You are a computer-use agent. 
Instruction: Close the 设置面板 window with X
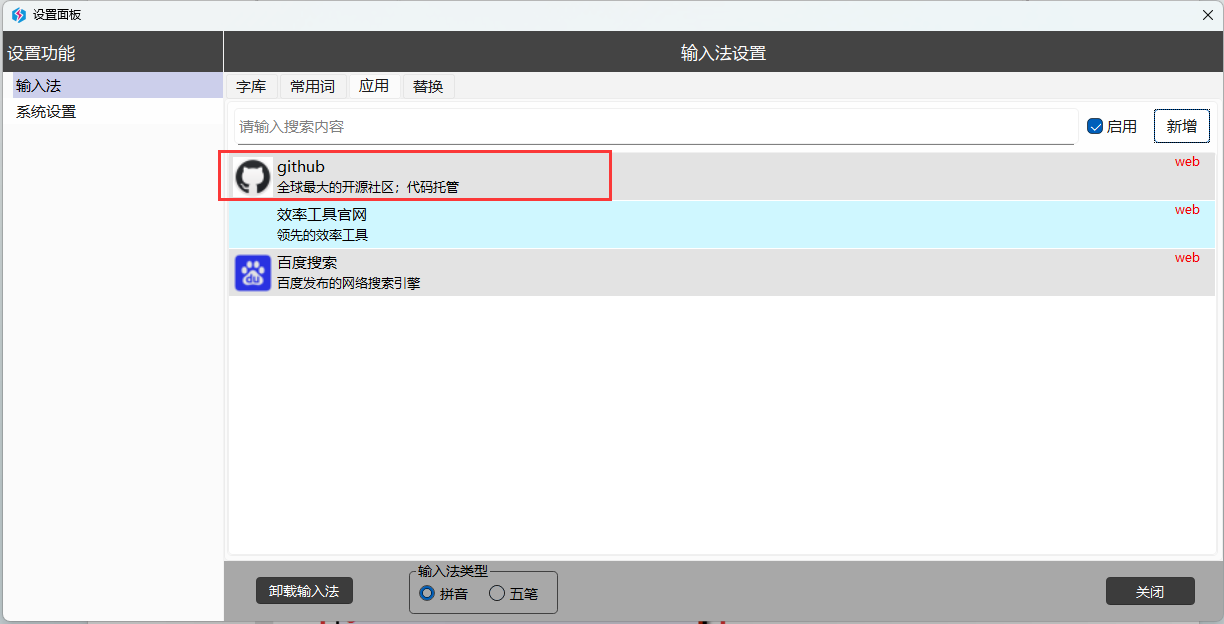[1207, 15]
